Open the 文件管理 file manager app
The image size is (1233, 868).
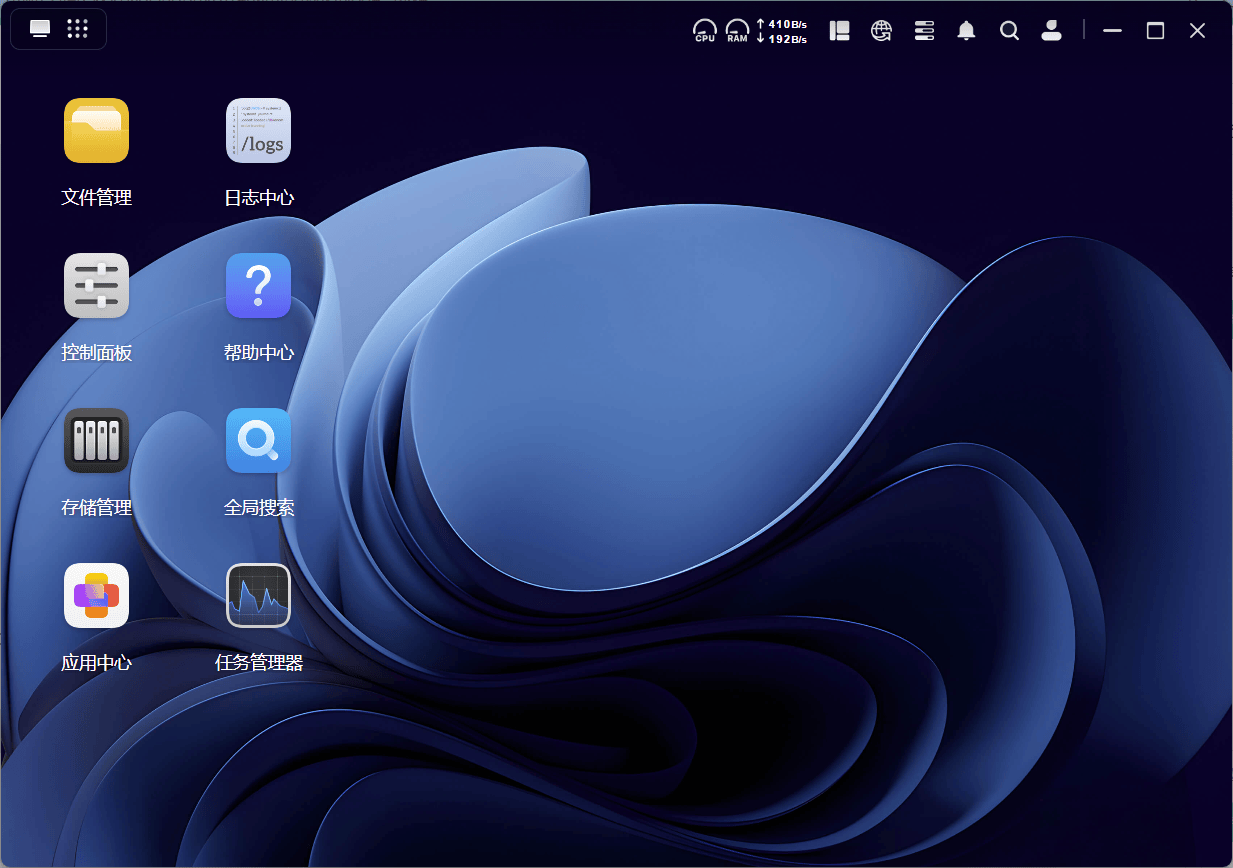96,131
